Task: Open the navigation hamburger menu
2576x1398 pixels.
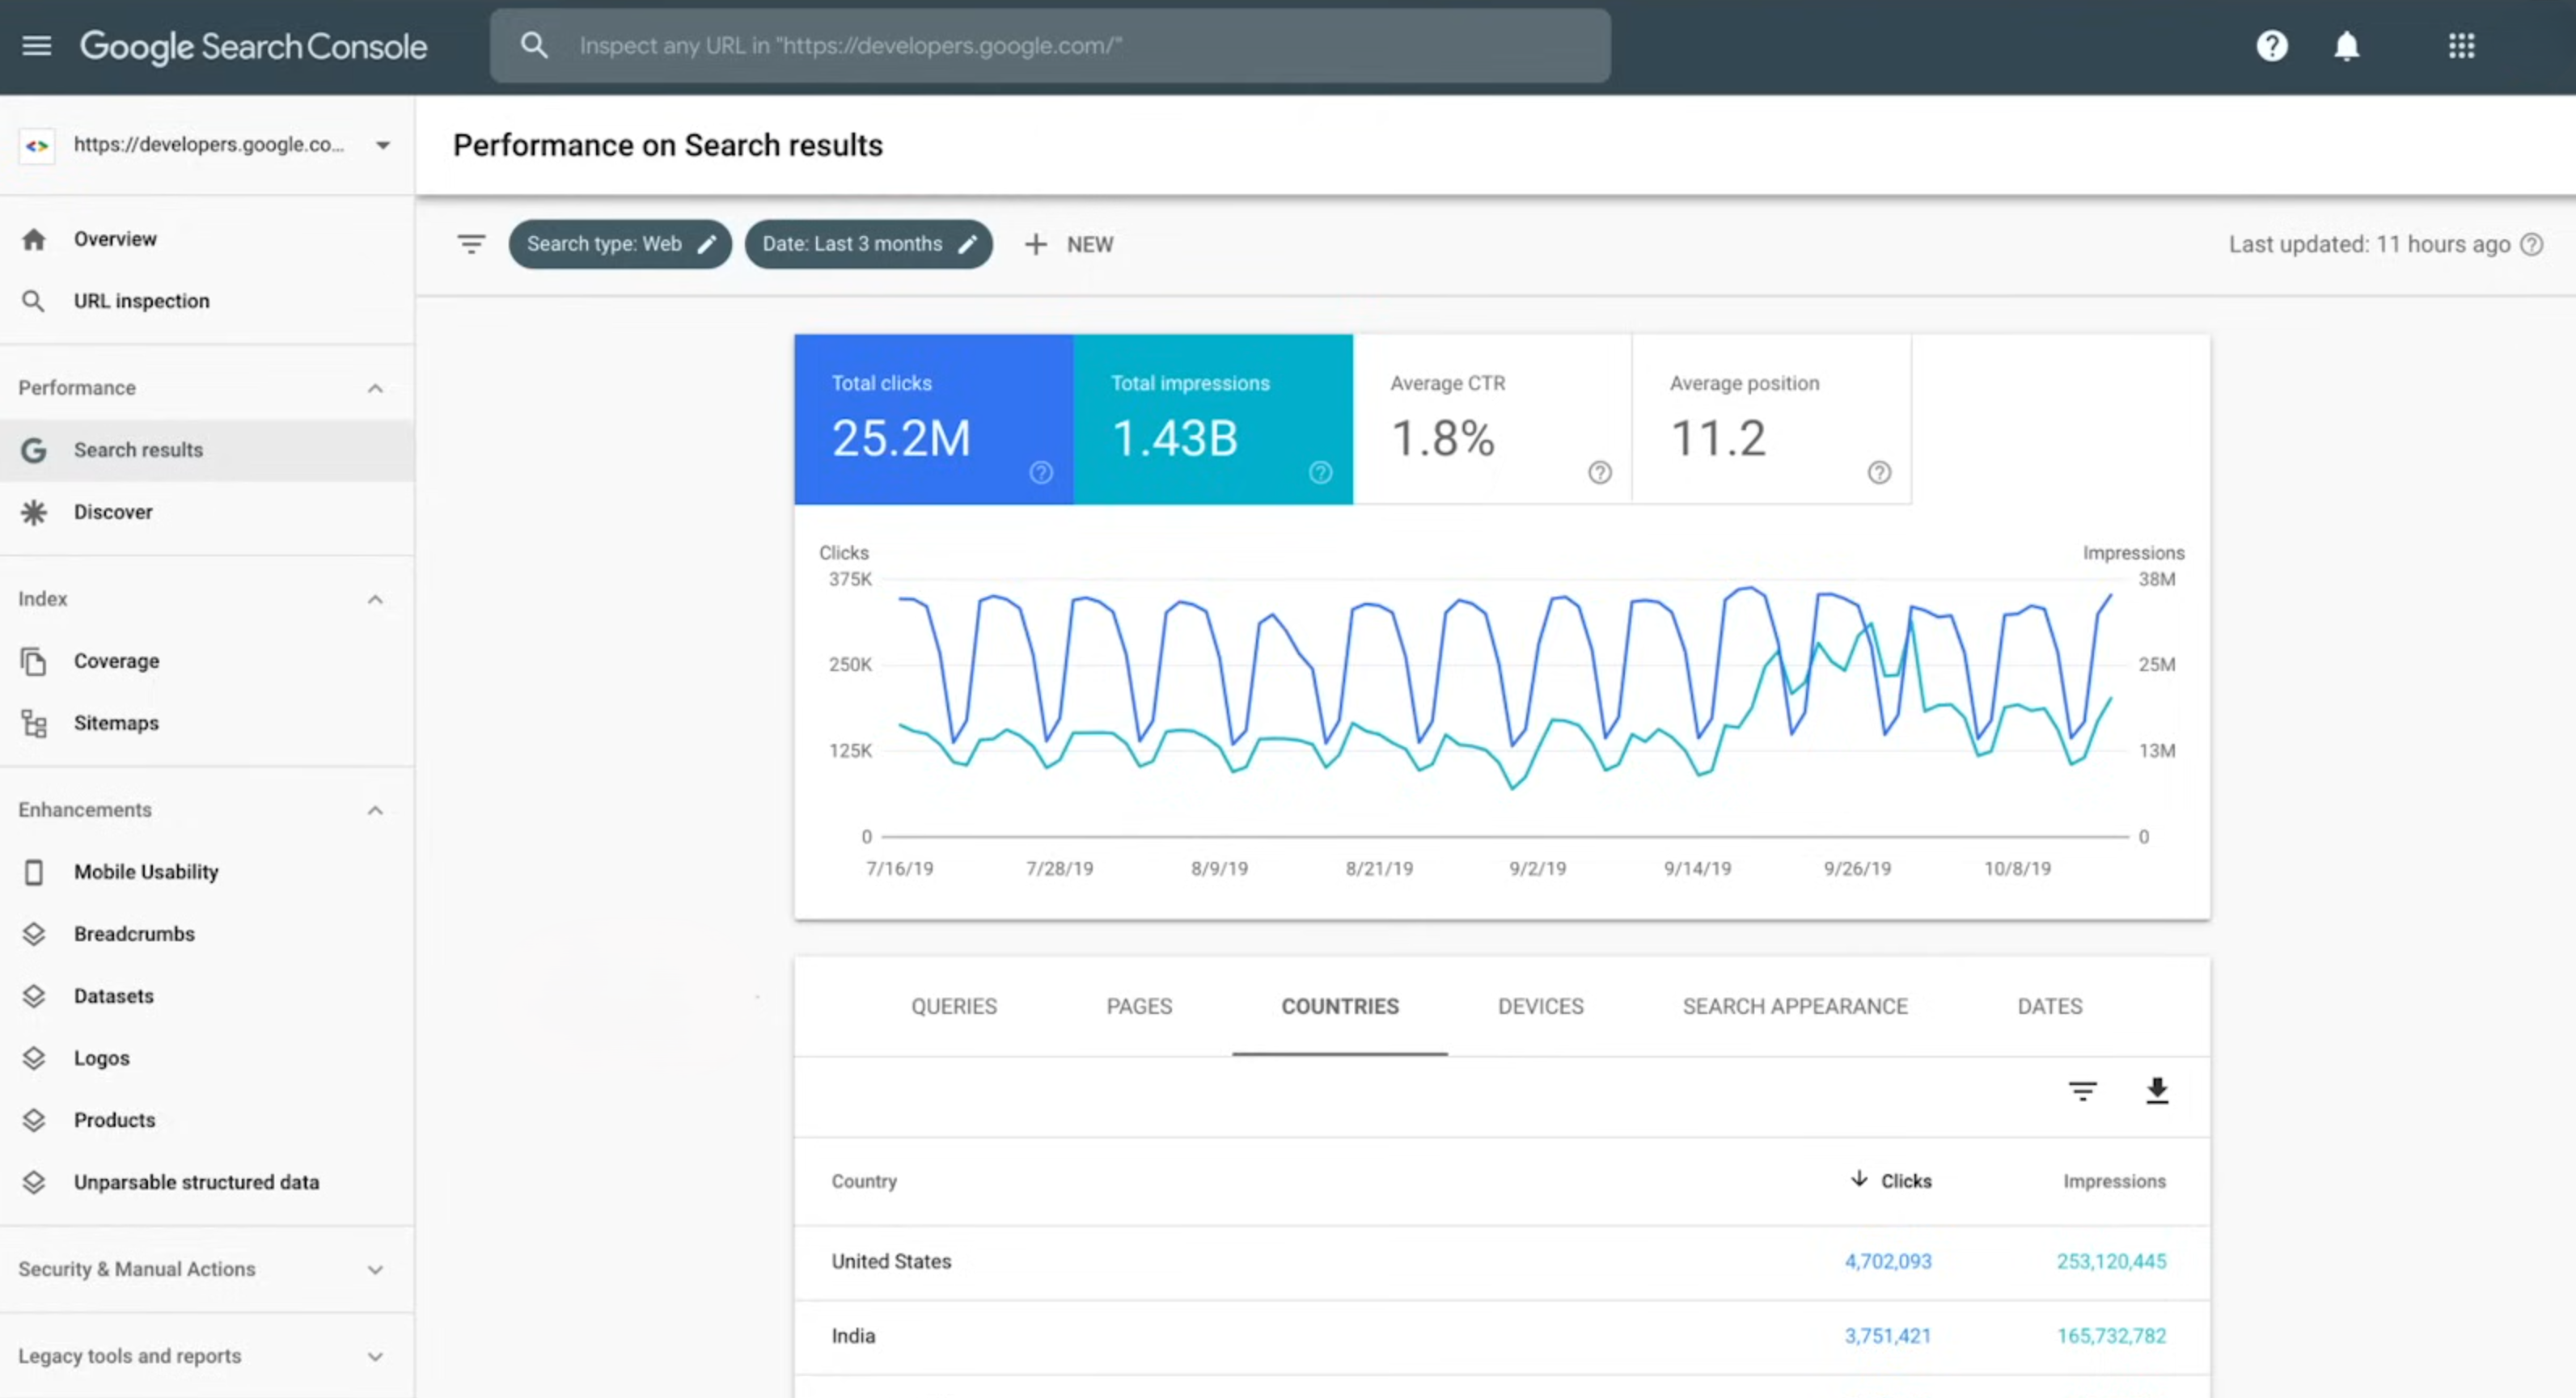Action: 36,45
